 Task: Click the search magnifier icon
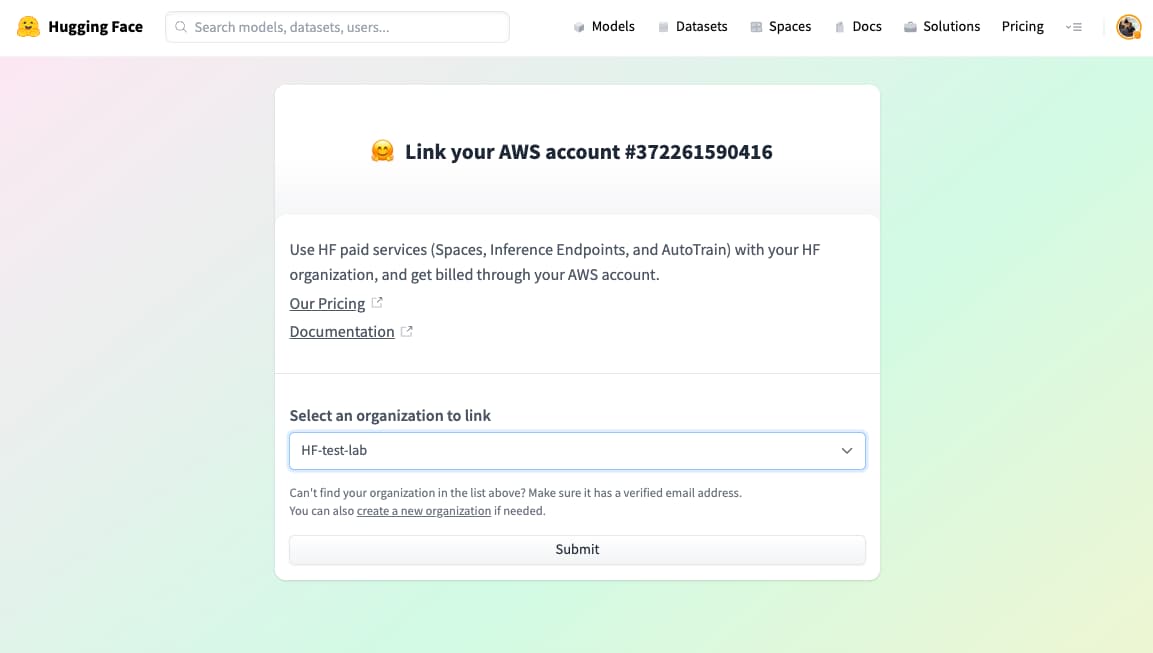coord(181,27)
